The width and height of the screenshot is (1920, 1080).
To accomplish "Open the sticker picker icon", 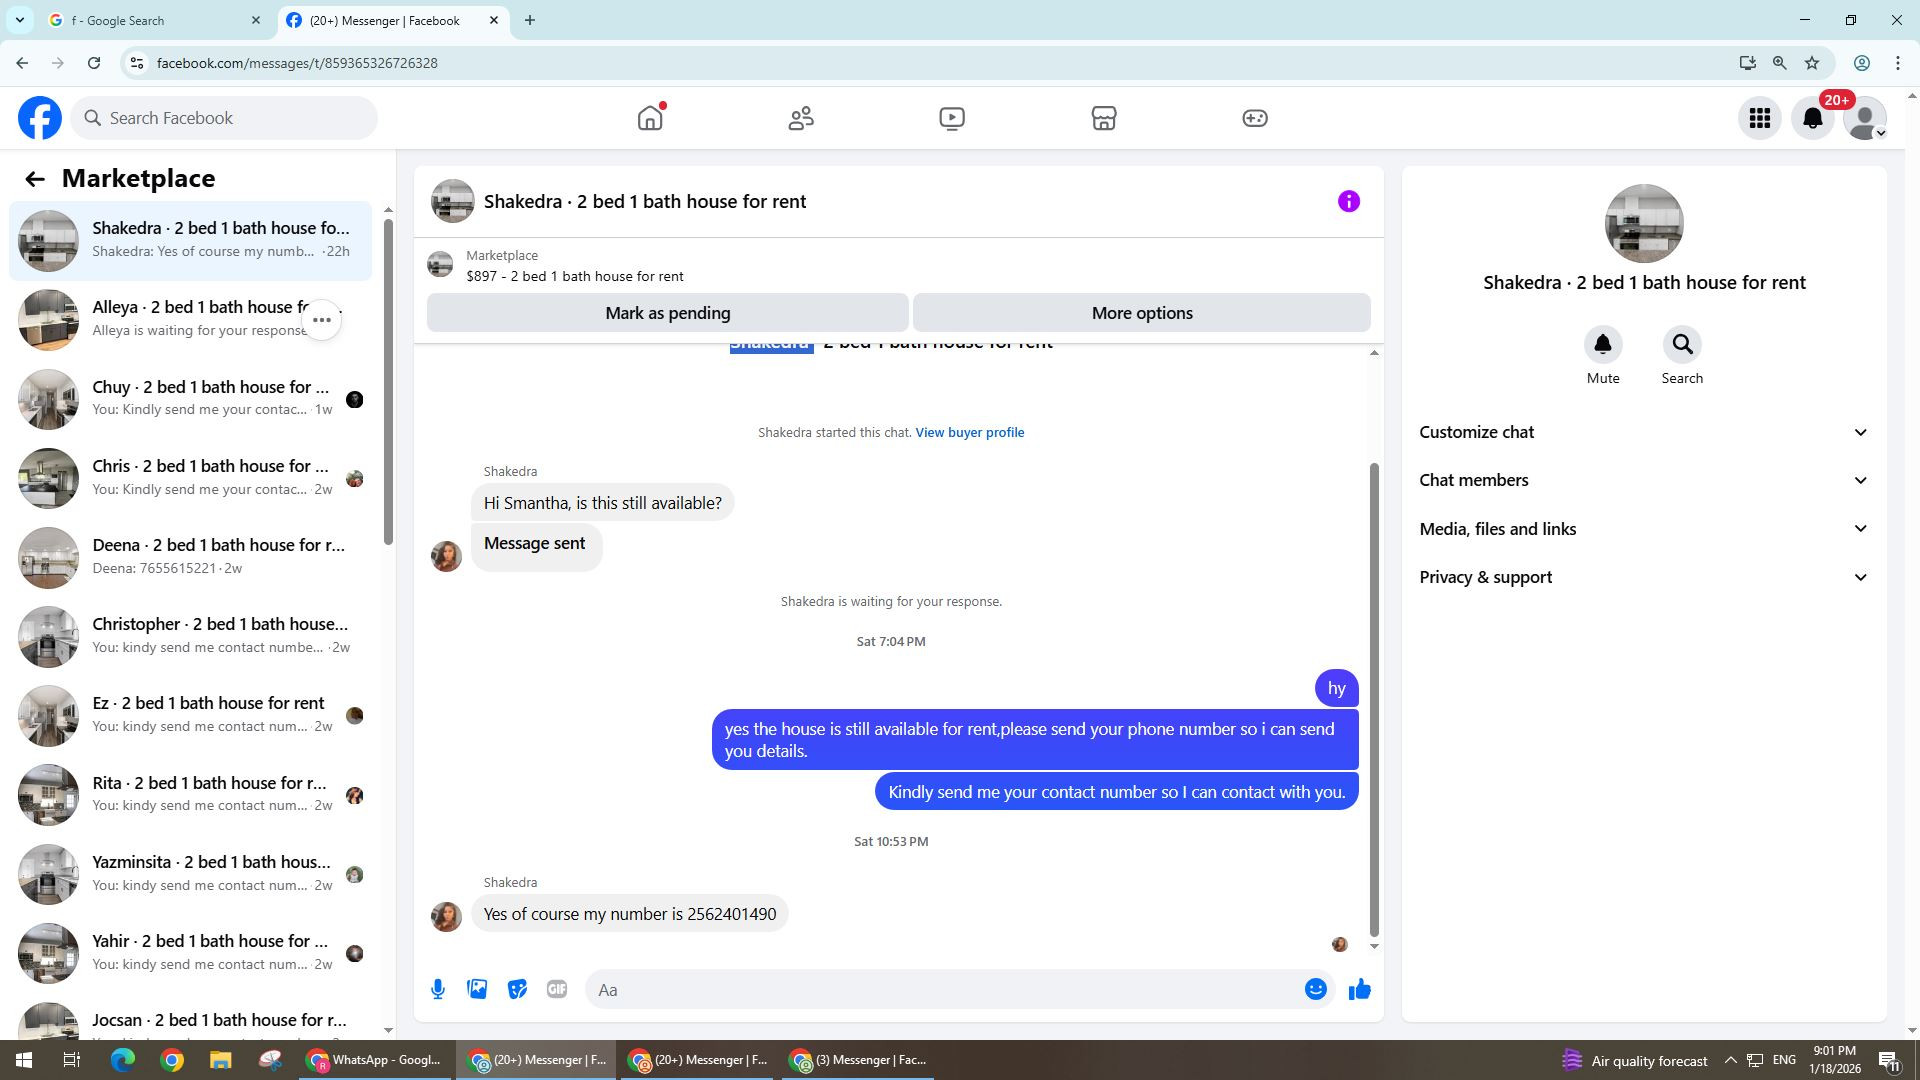I will coord(517,990).
